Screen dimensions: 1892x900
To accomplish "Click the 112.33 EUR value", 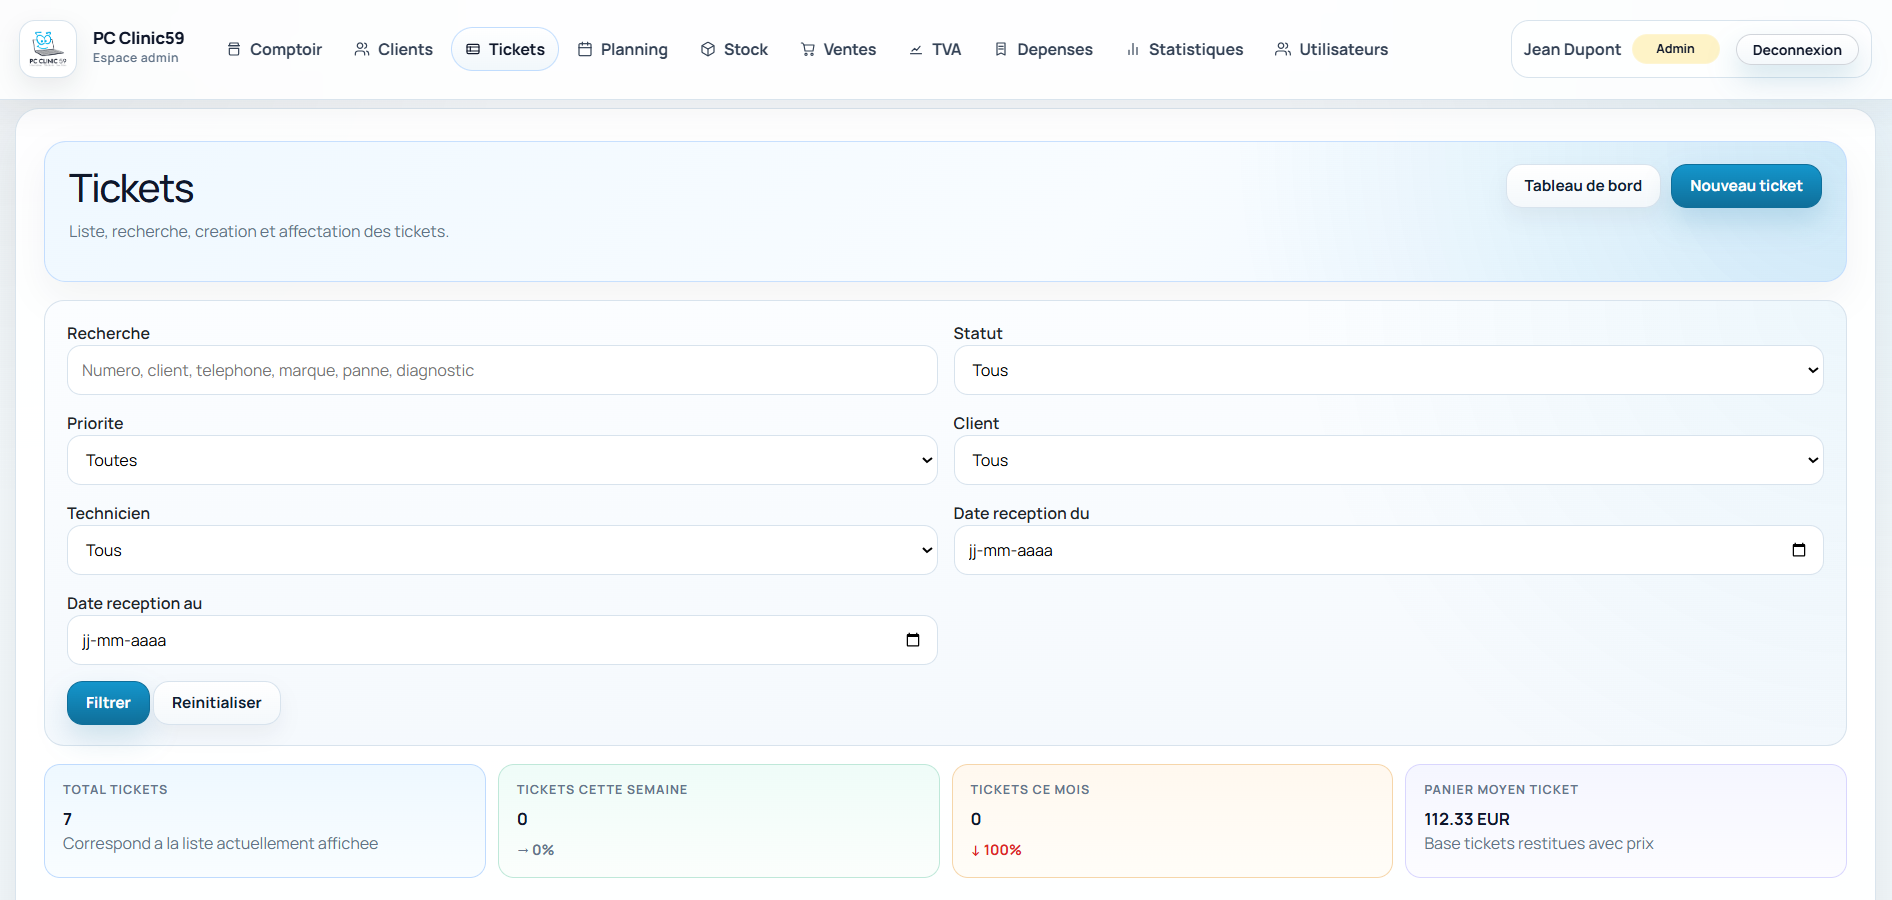I will click(x=1467, y=819).
